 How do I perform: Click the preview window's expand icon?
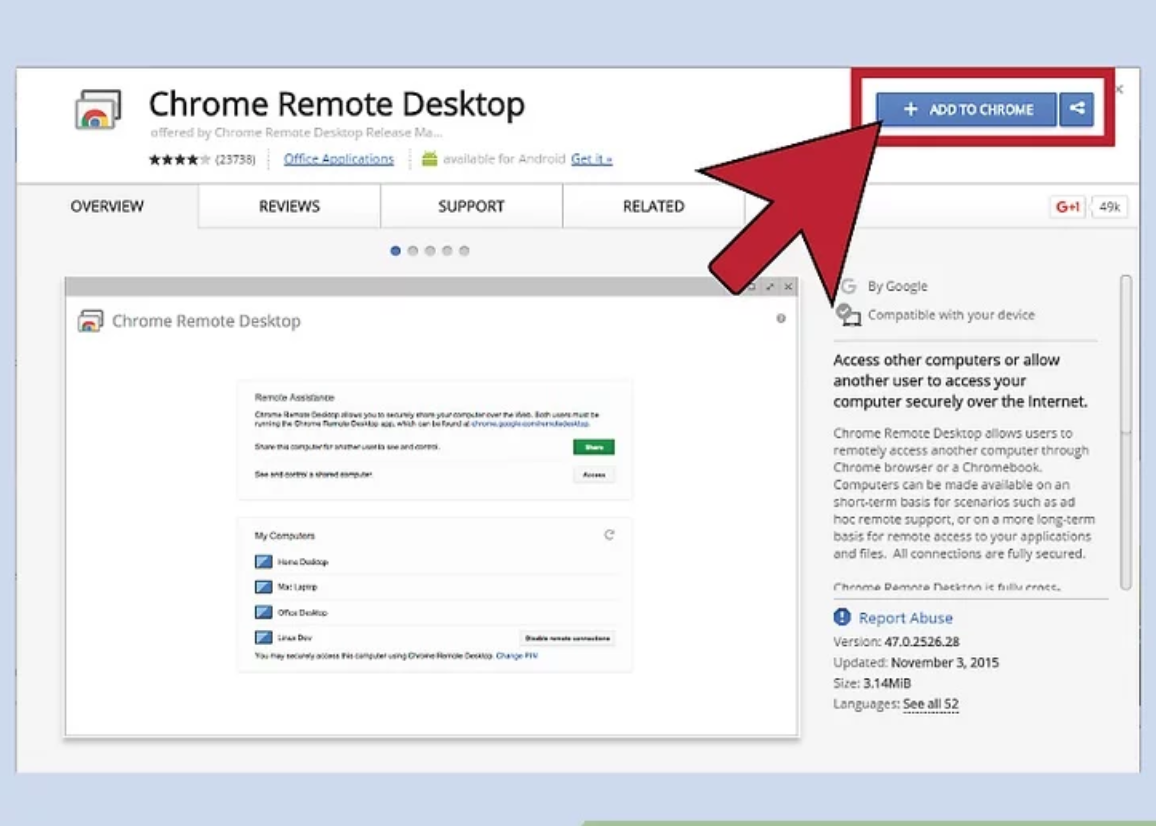(x=770, y=287)
